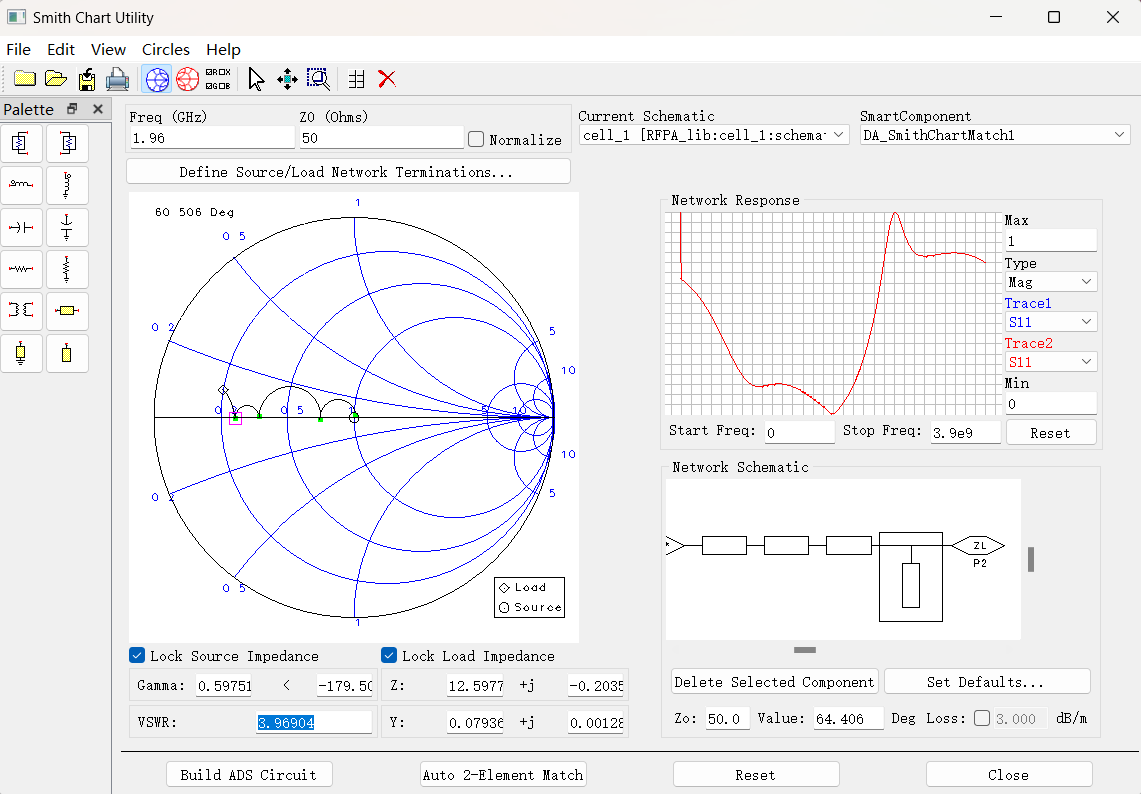Open the Current Schematic dropdown
The image size is (1141, 794).
pyautogui.click(x=714, y=135)
